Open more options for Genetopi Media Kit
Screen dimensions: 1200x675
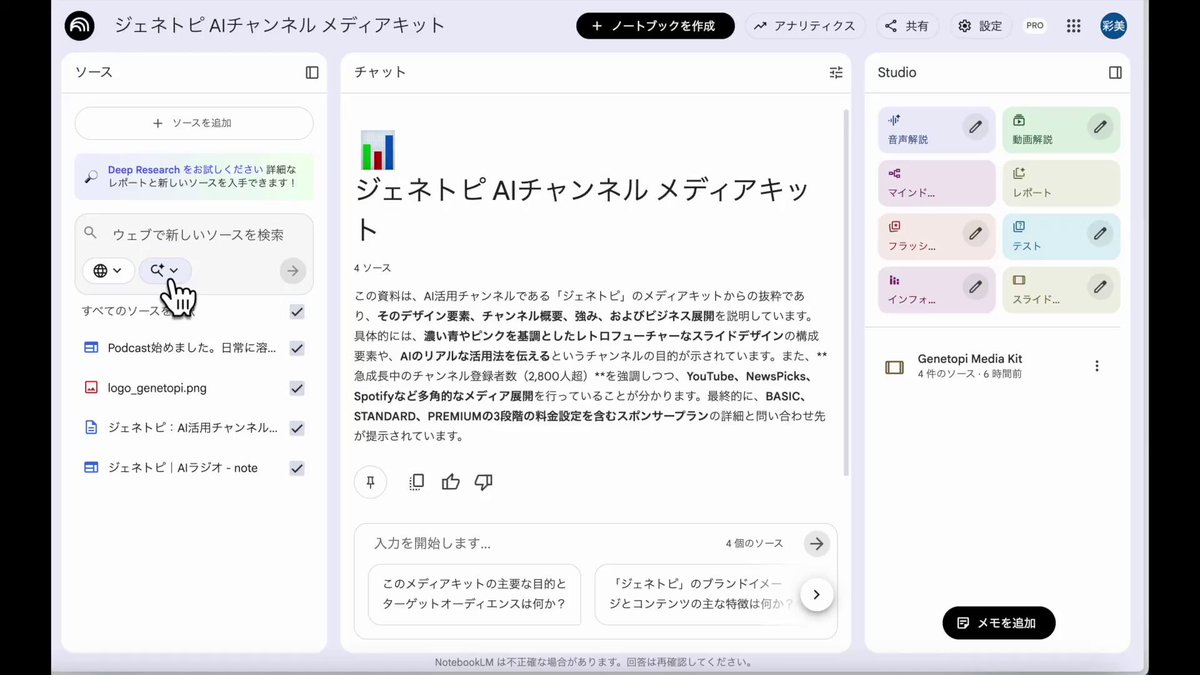tap(1097, 366)
